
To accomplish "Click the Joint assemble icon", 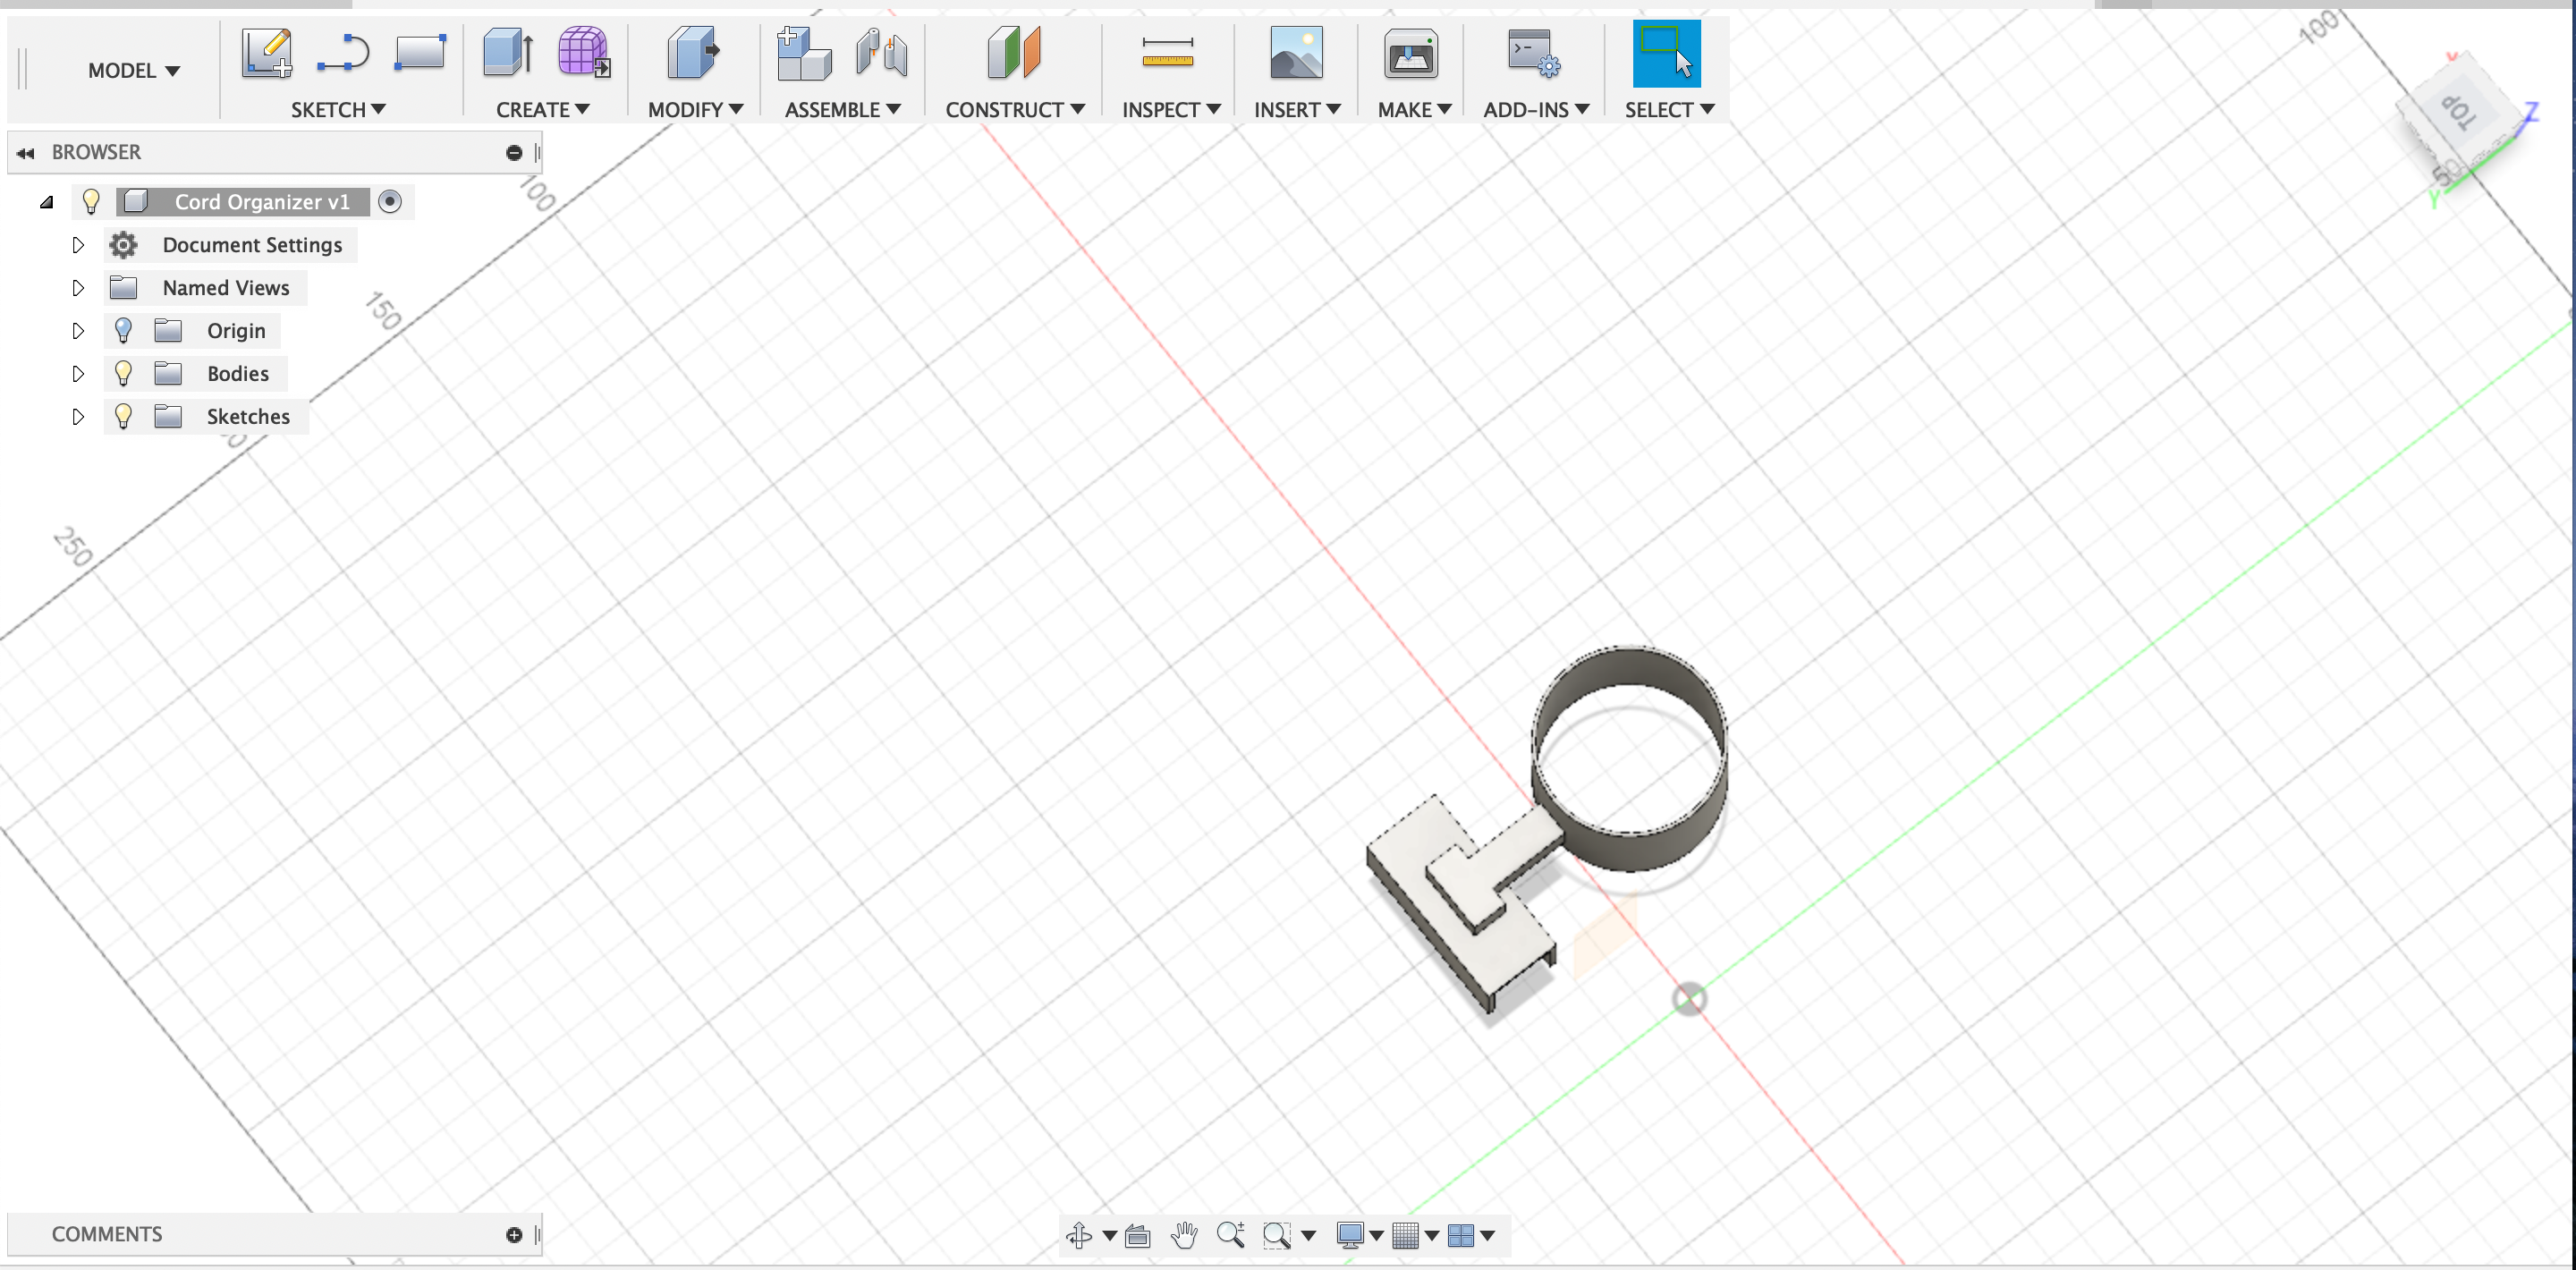I will pos(882,53).
